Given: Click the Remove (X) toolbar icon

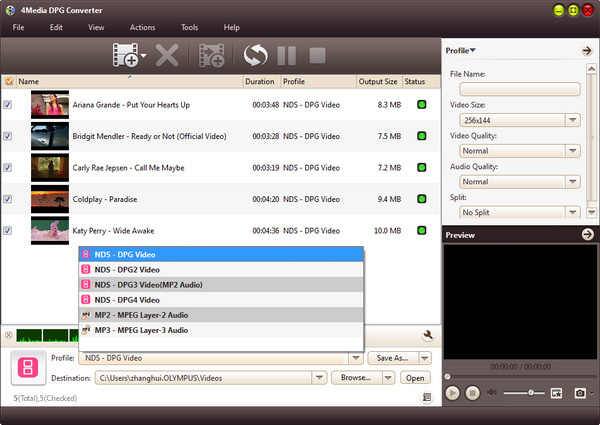Looking at the screenshot, I should point(168,54).
